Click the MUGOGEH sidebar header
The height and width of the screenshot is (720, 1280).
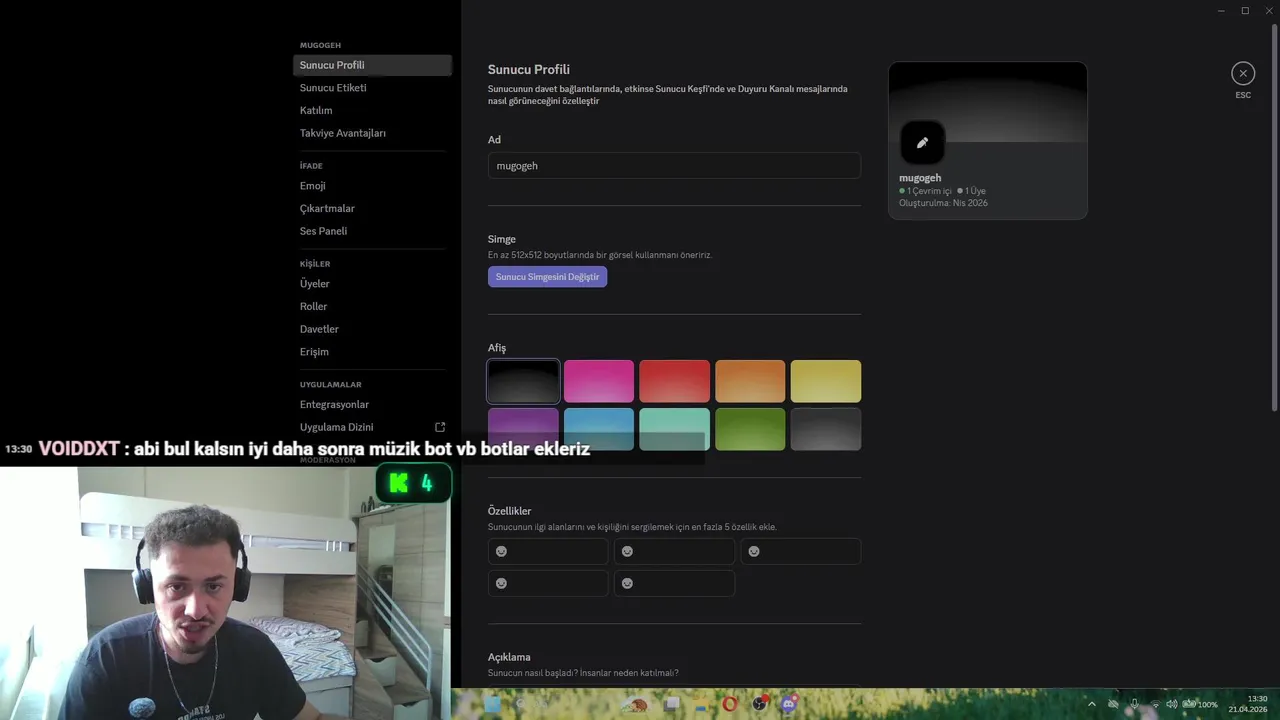(320, 45)
